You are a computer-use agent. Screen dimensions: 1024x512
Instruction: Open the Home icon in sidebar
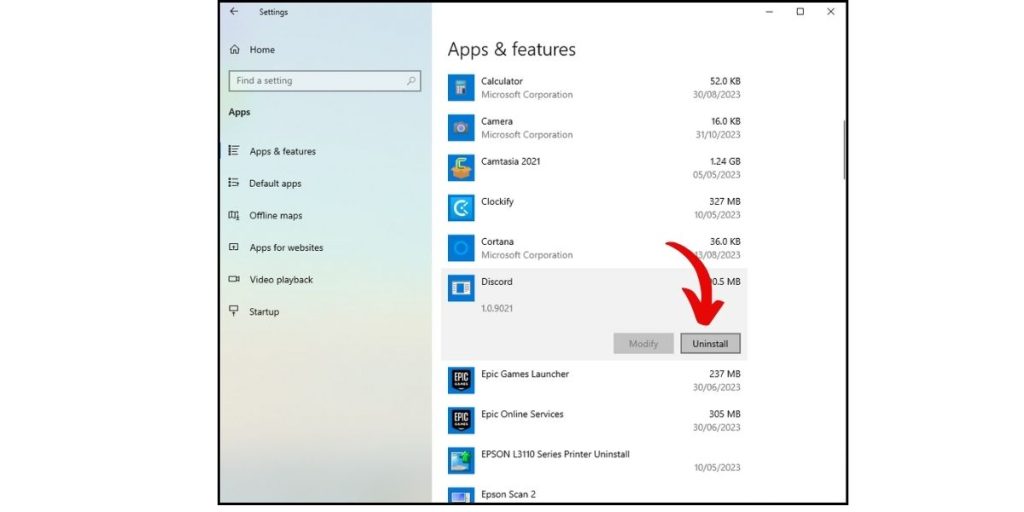[235, 50]
